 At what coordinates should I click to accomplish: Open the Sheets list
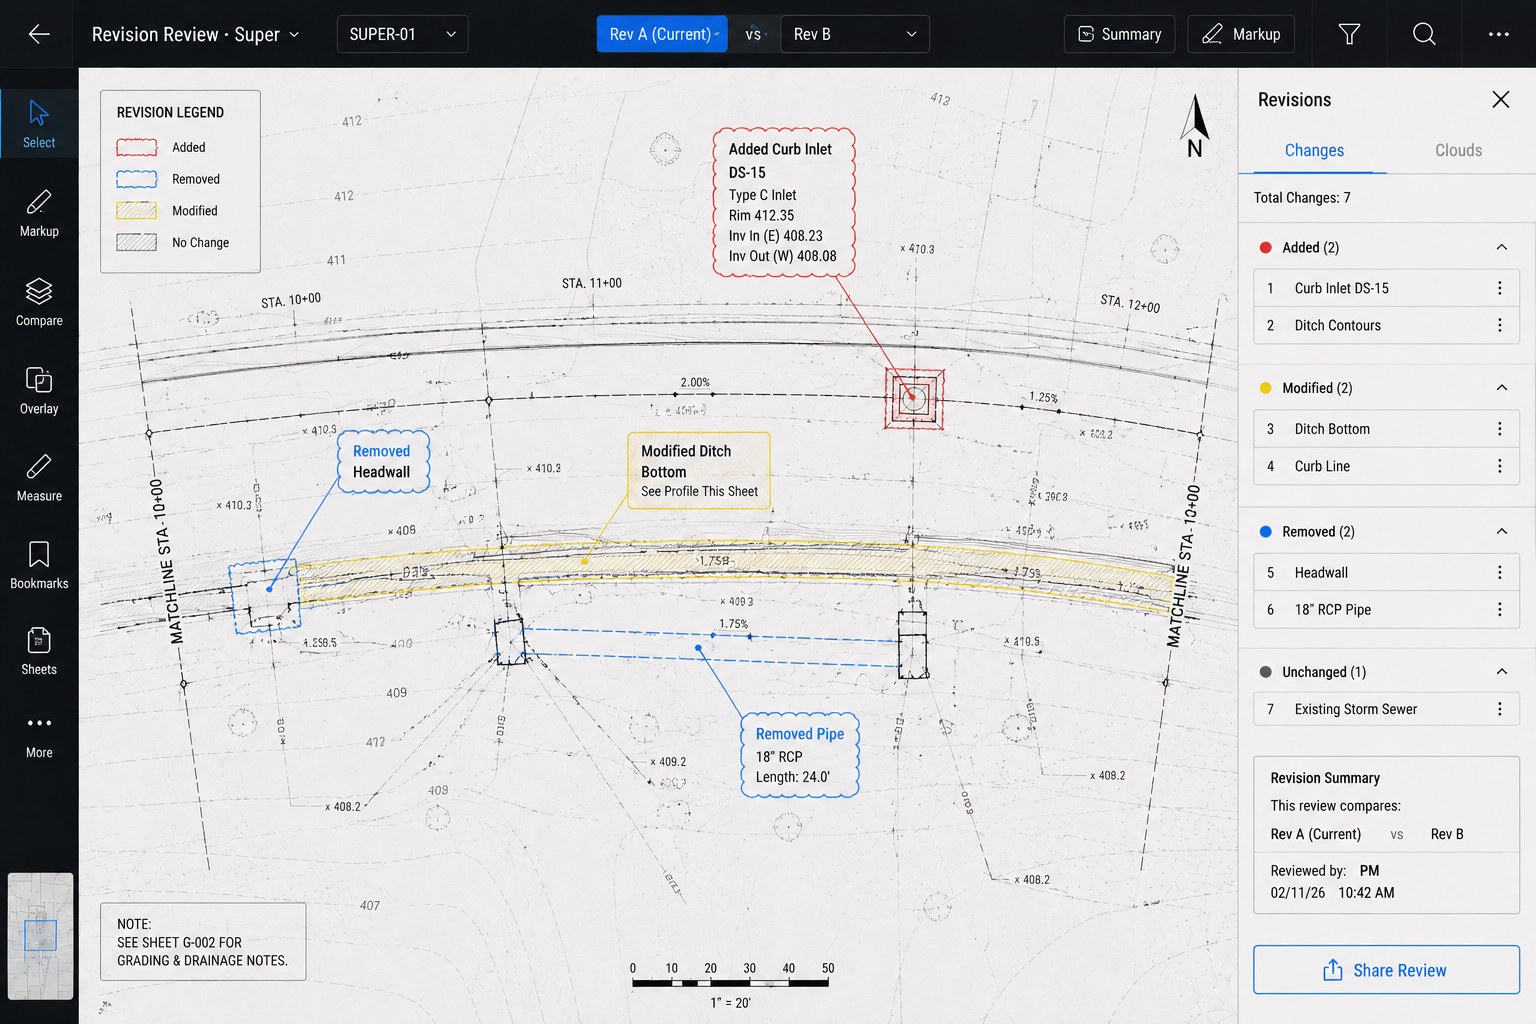point(39,651)
